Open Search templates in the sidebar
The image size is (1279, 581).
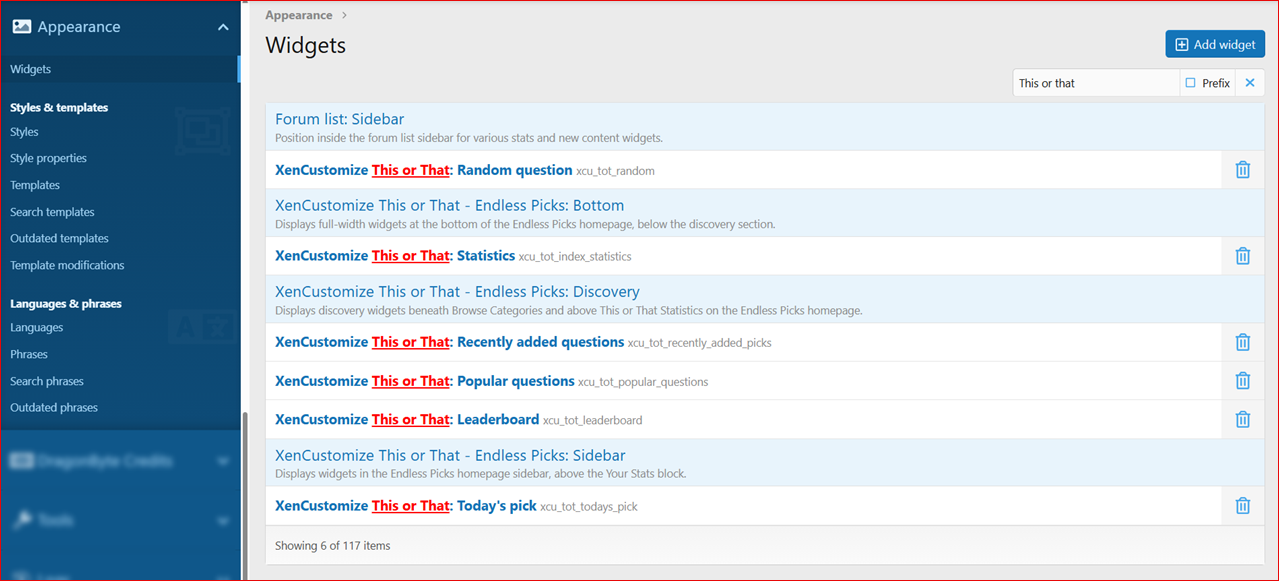[x=52, y=212]
